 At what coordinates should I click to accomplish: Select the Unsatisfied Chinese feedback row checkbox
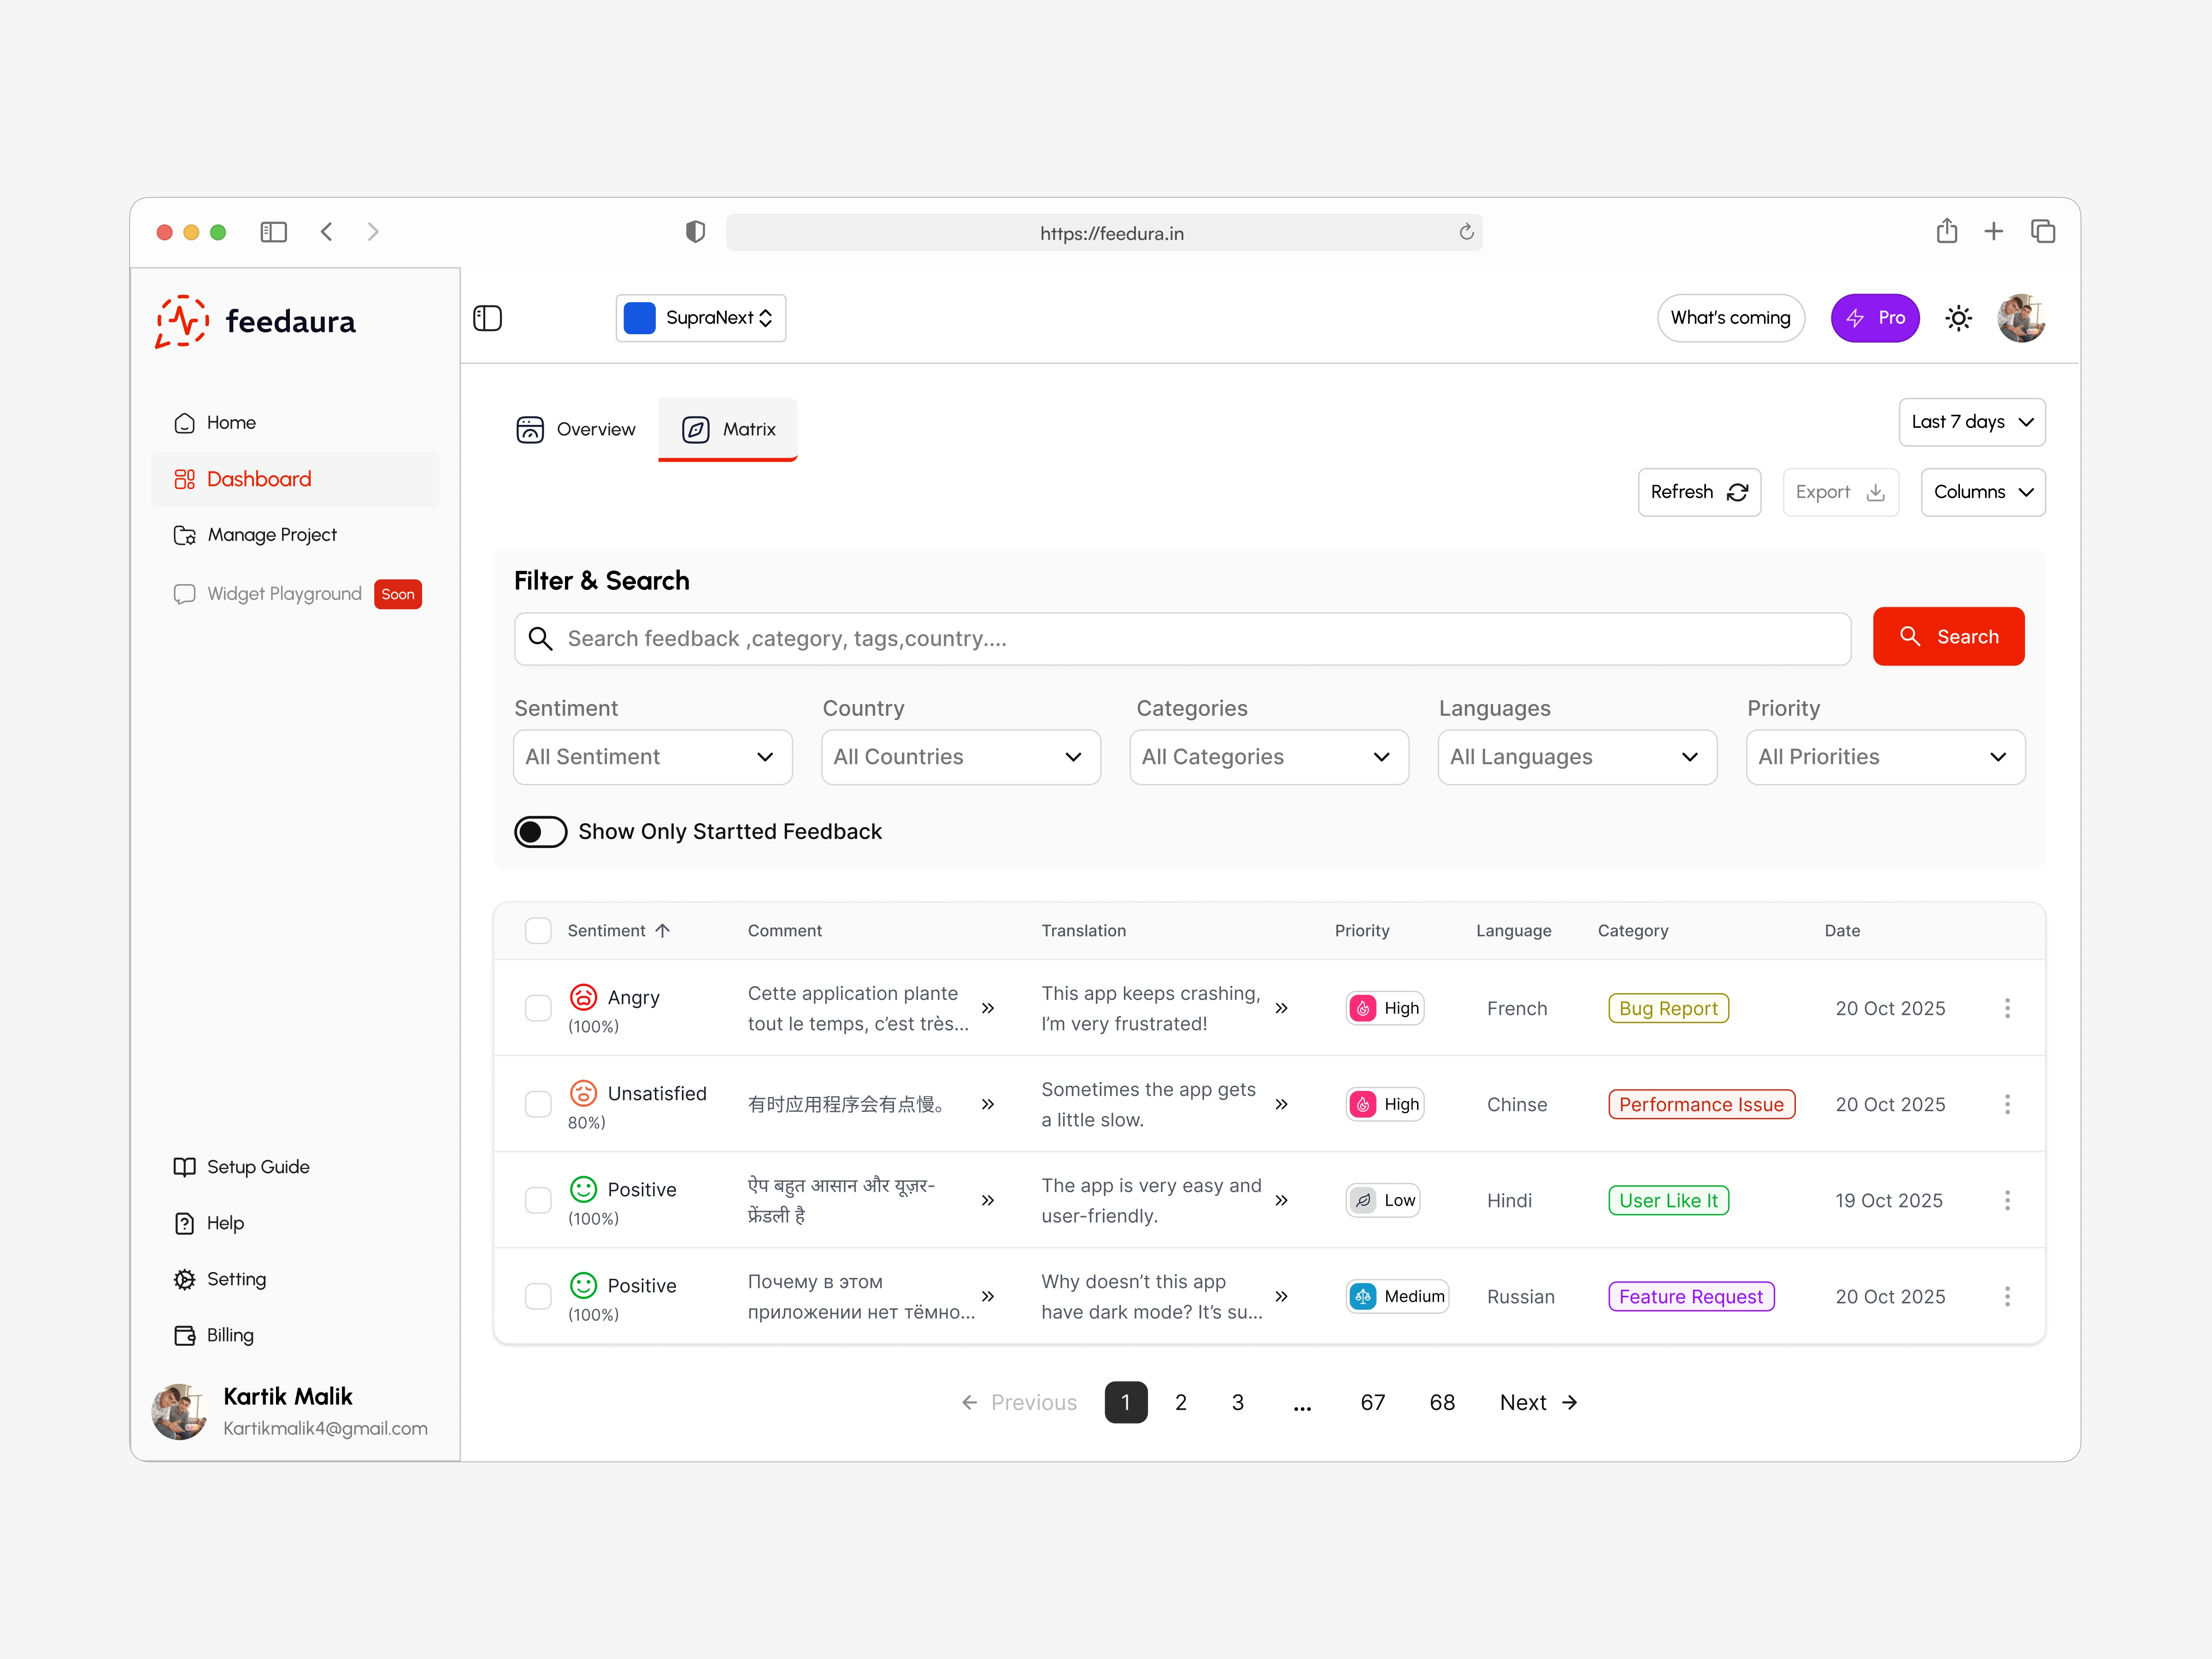point(538,1104)
